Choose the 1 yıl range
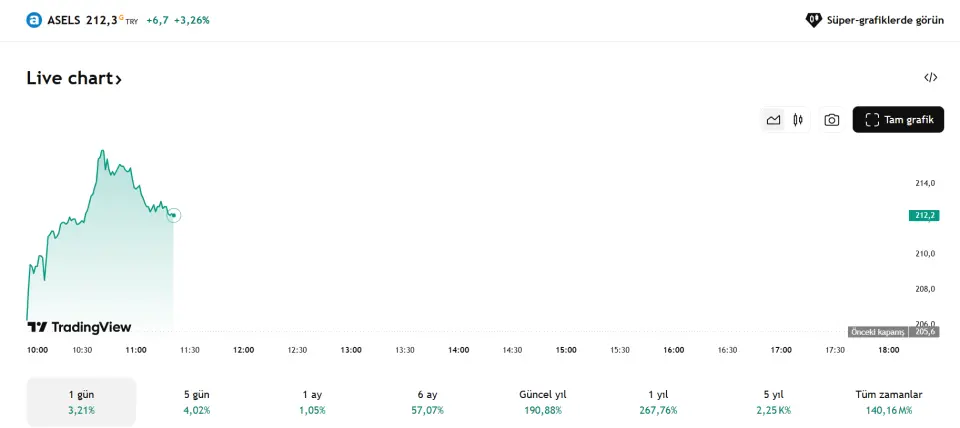The width and height of the screenshot is (960, 428). pyautogui.click(x=658, y=402)
